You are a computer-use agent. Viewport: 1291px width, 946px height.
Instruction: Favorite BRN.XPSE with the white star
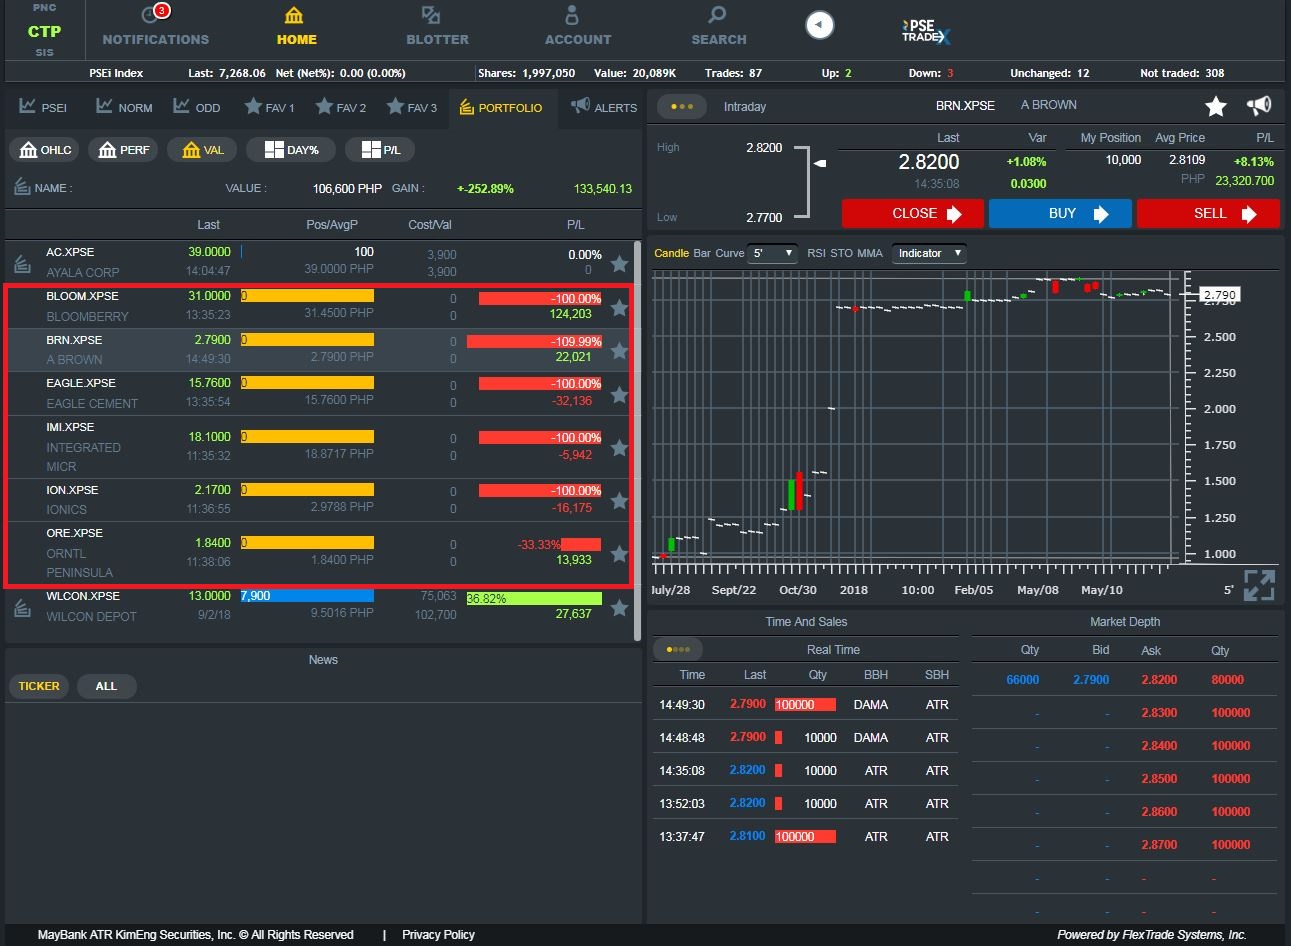[1215, 106]
